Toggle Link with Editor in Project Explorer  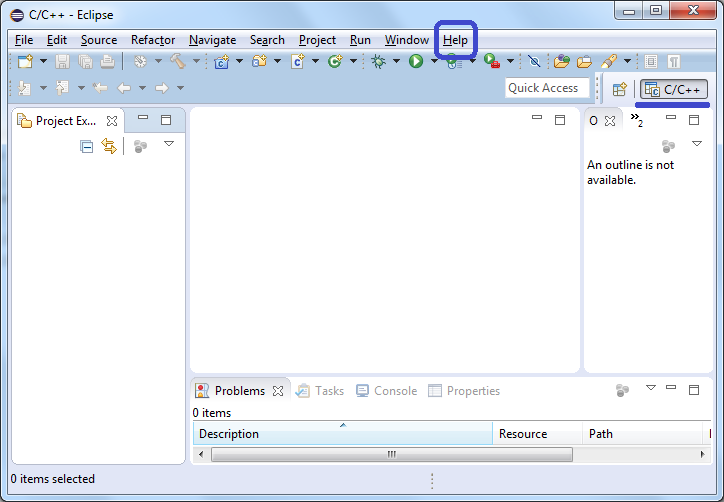109,146
